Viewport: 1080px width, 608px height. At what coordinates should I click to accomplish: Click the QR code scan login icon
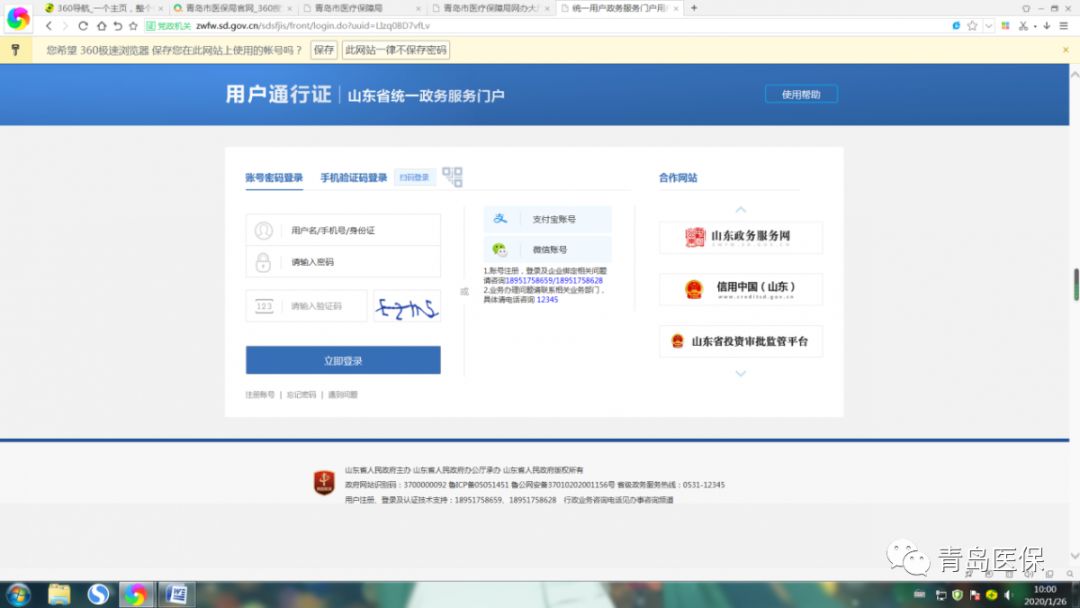pyautogui.click(x=452, y=177)
